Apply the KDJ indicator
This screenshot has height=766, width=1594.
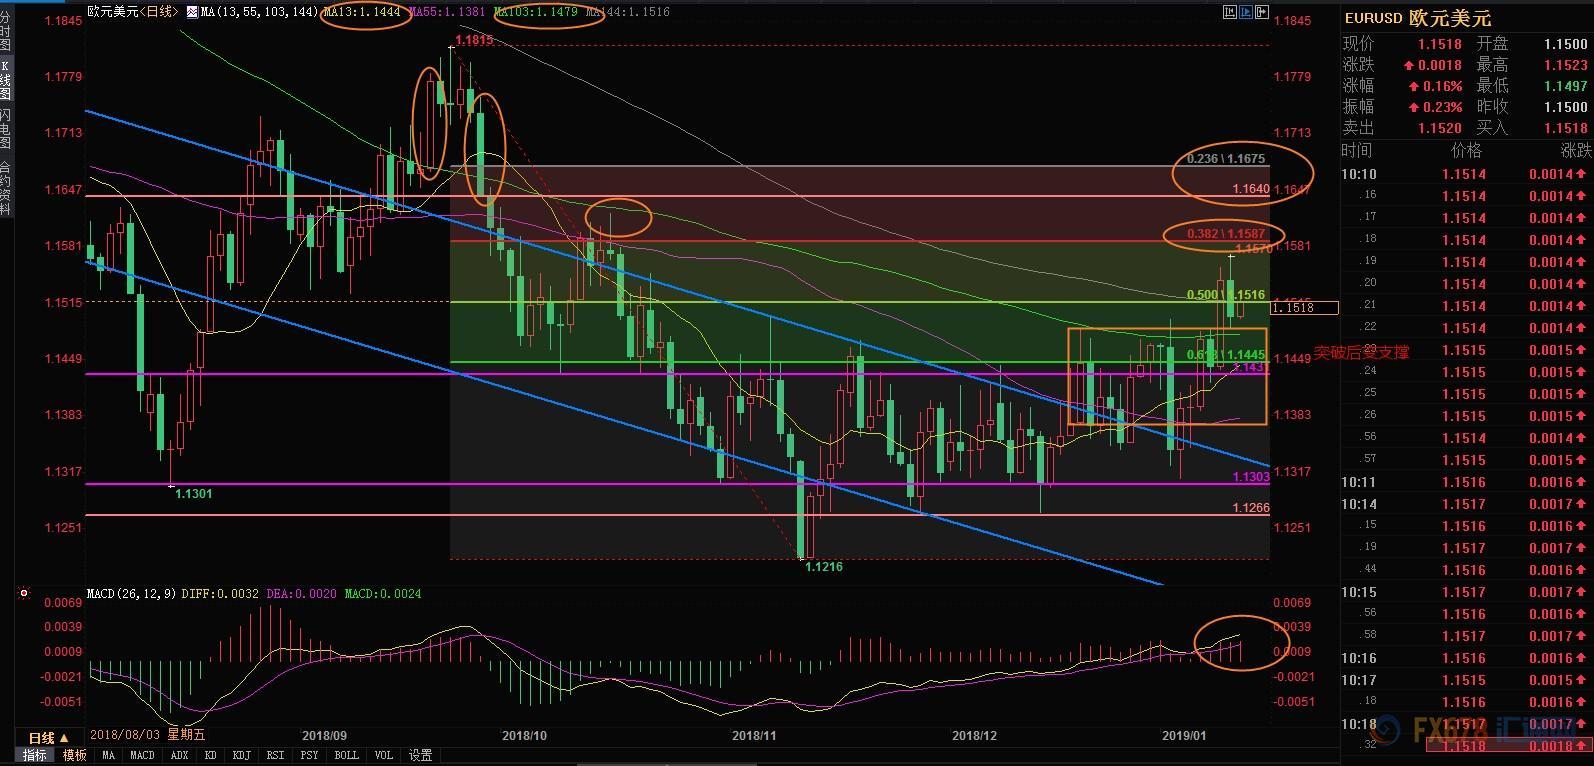[241, 756]
